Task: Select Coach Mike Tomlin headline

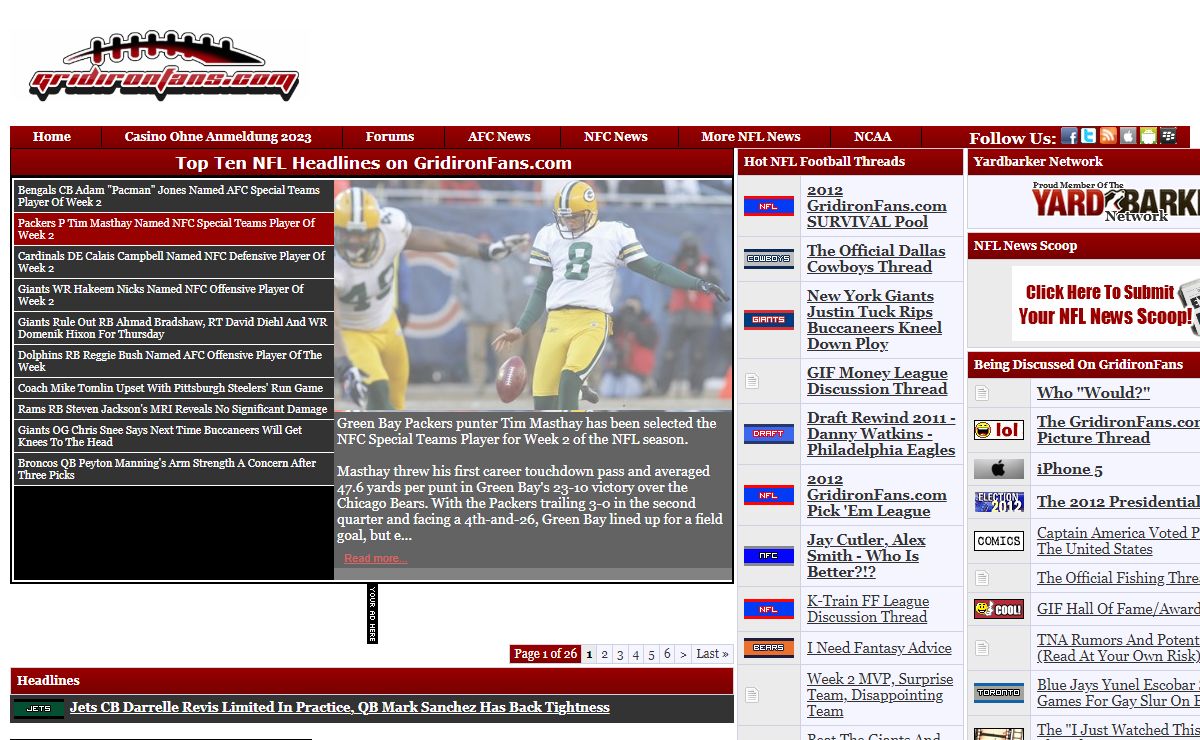Action: click(x=174, y=388)
